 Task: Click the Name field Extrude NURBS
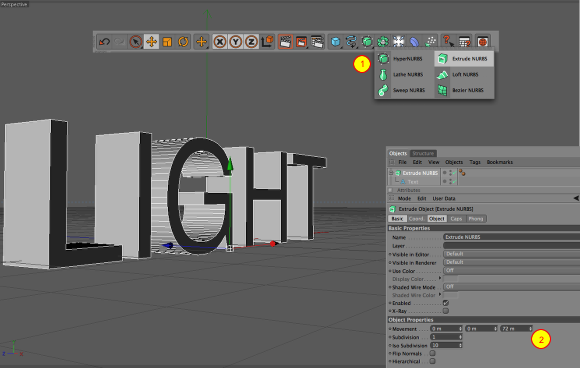pyautogui.click(x=511, y=237)
